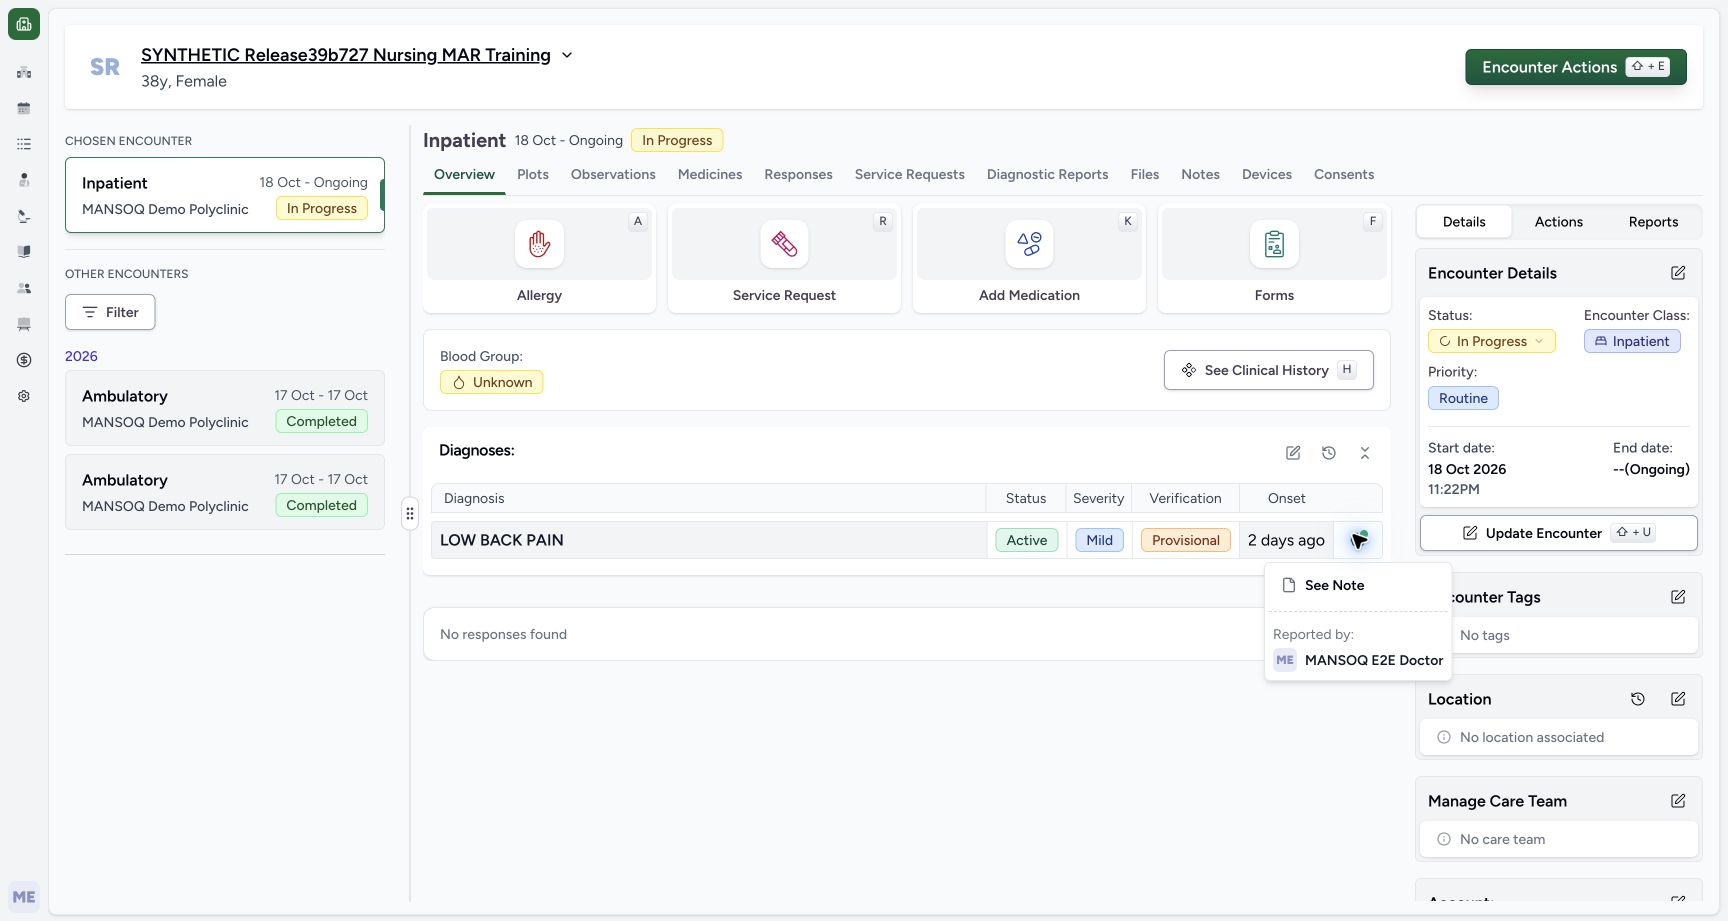The height and width of the screenshot is (921, 1728).
Task: Open billing dollar icon in sidebar
Action: tap(24, 360)
